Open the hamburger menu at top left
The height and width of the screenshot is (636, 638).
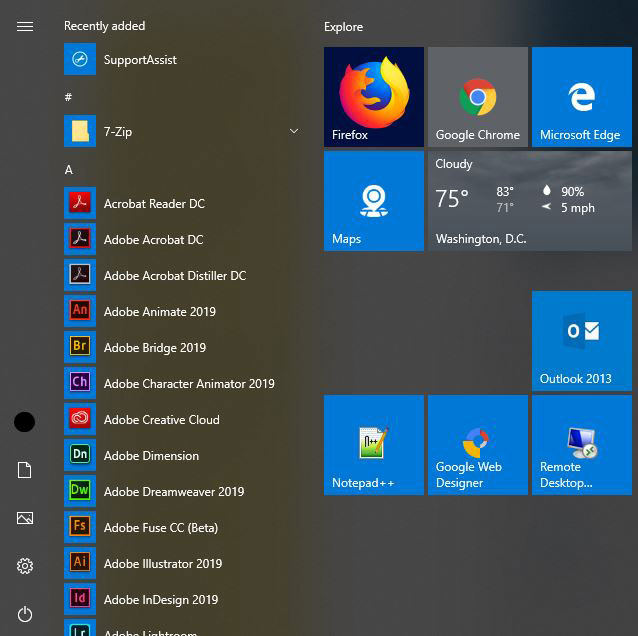coord(25,26)
